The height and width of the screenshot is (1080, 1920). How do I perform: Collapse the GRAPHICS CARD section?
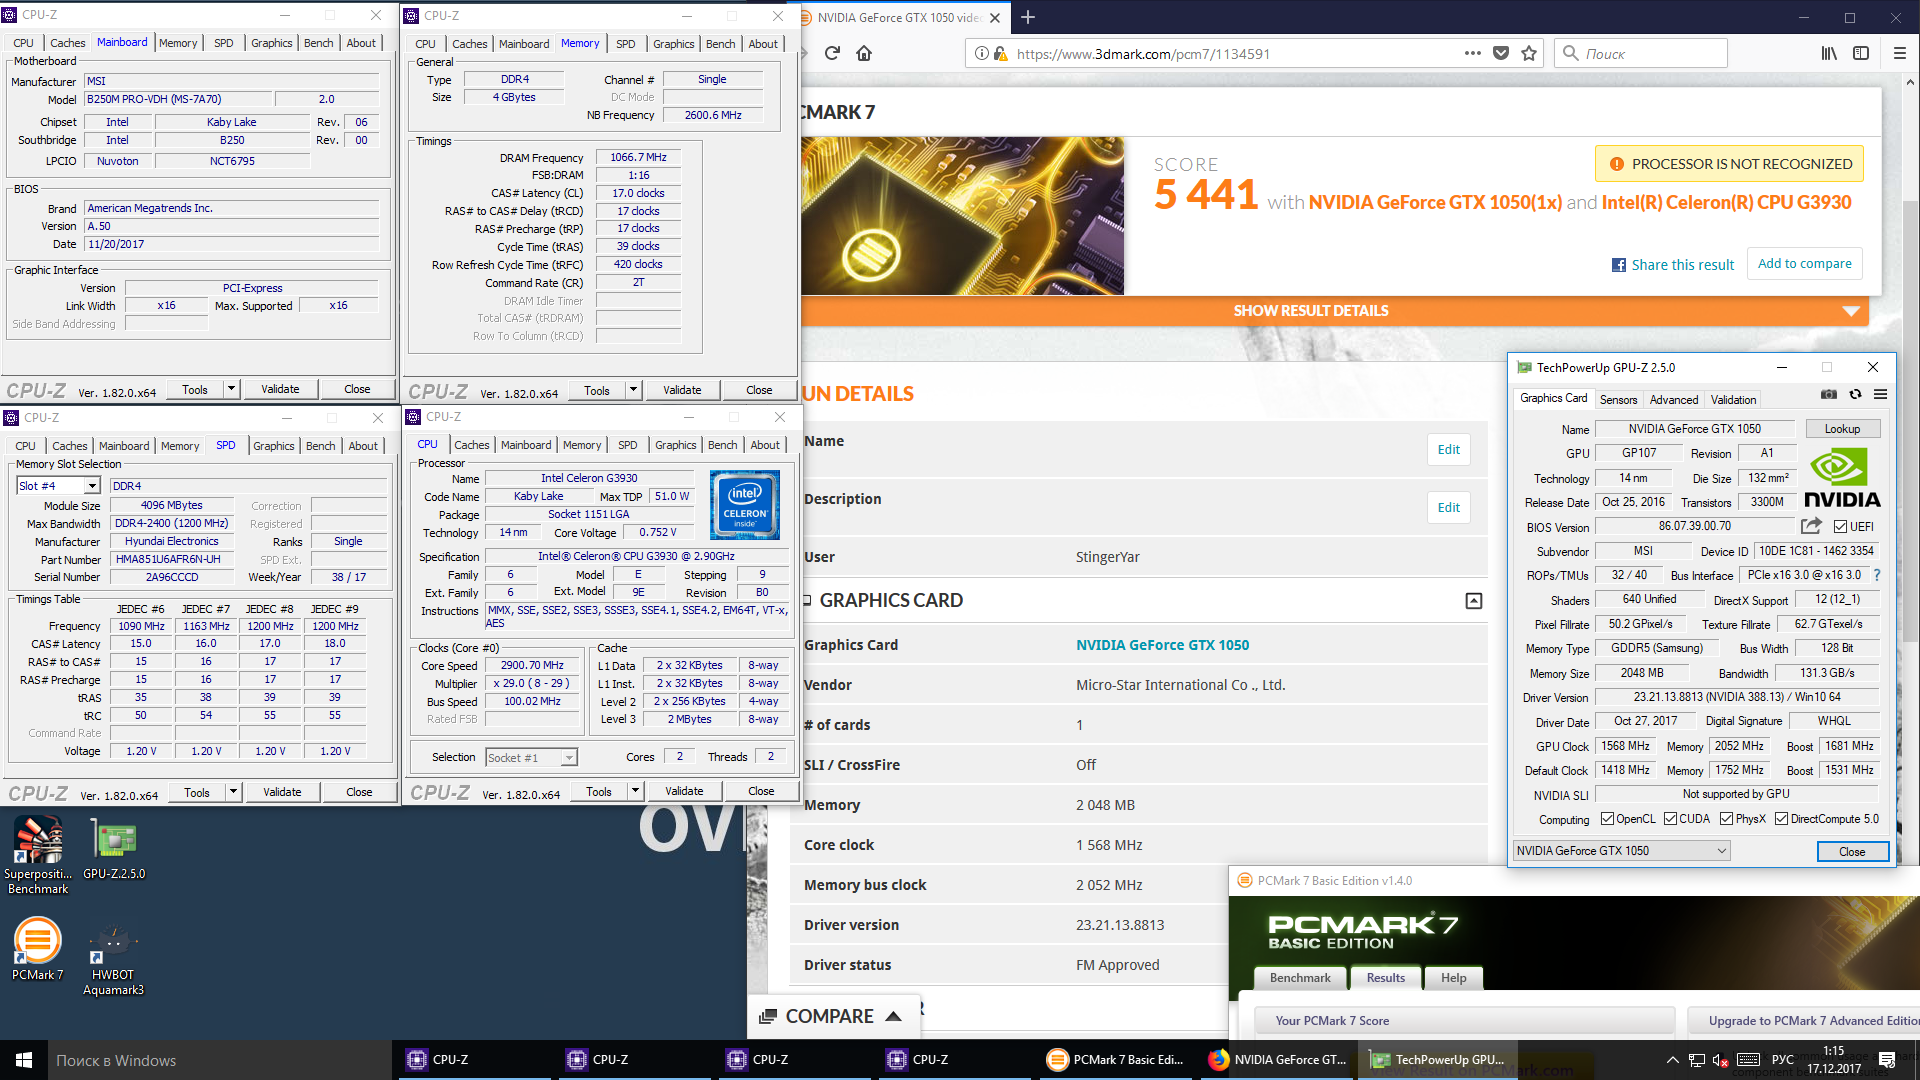pos(1473,601)
